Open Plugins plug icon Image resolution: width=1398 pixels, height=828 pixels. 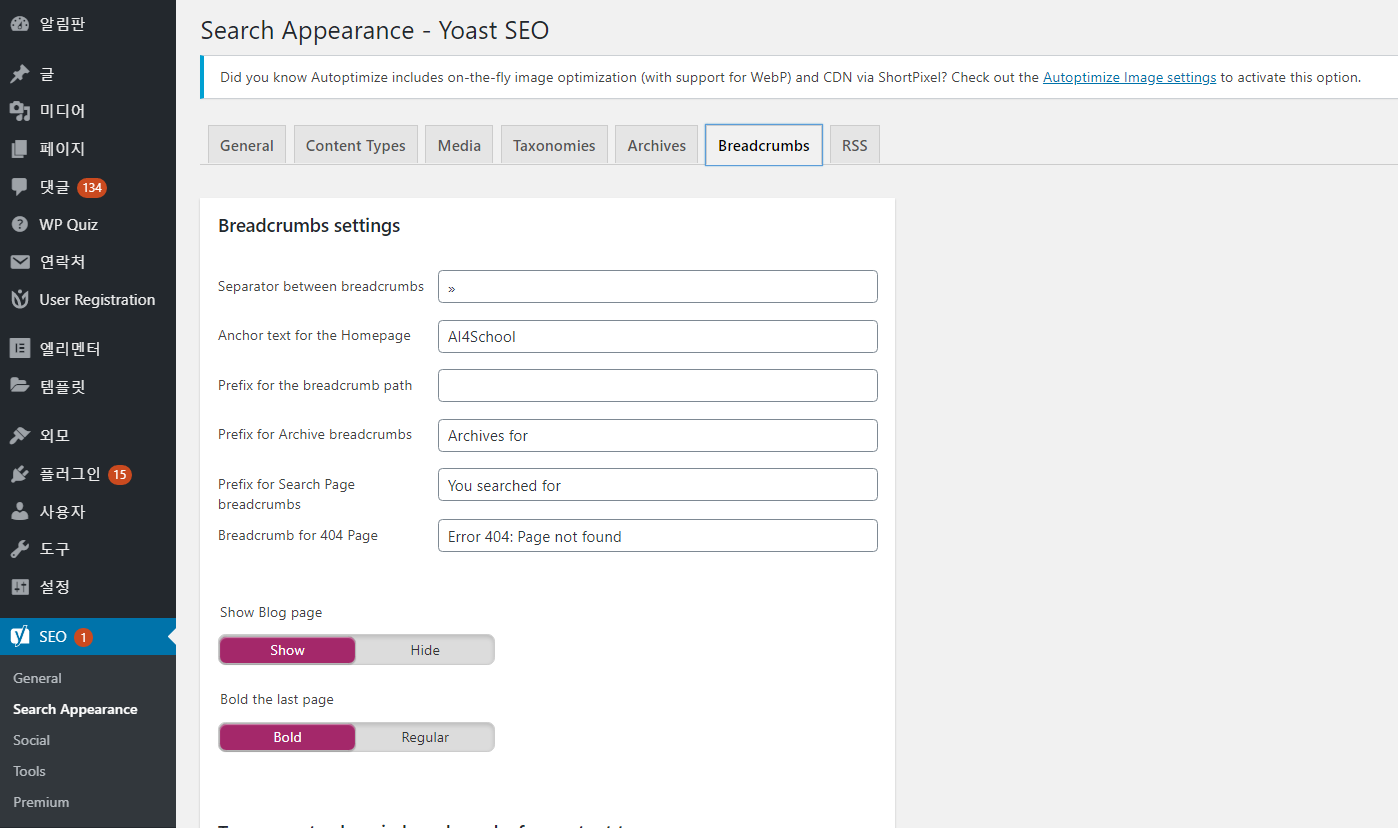click(20, 474)
